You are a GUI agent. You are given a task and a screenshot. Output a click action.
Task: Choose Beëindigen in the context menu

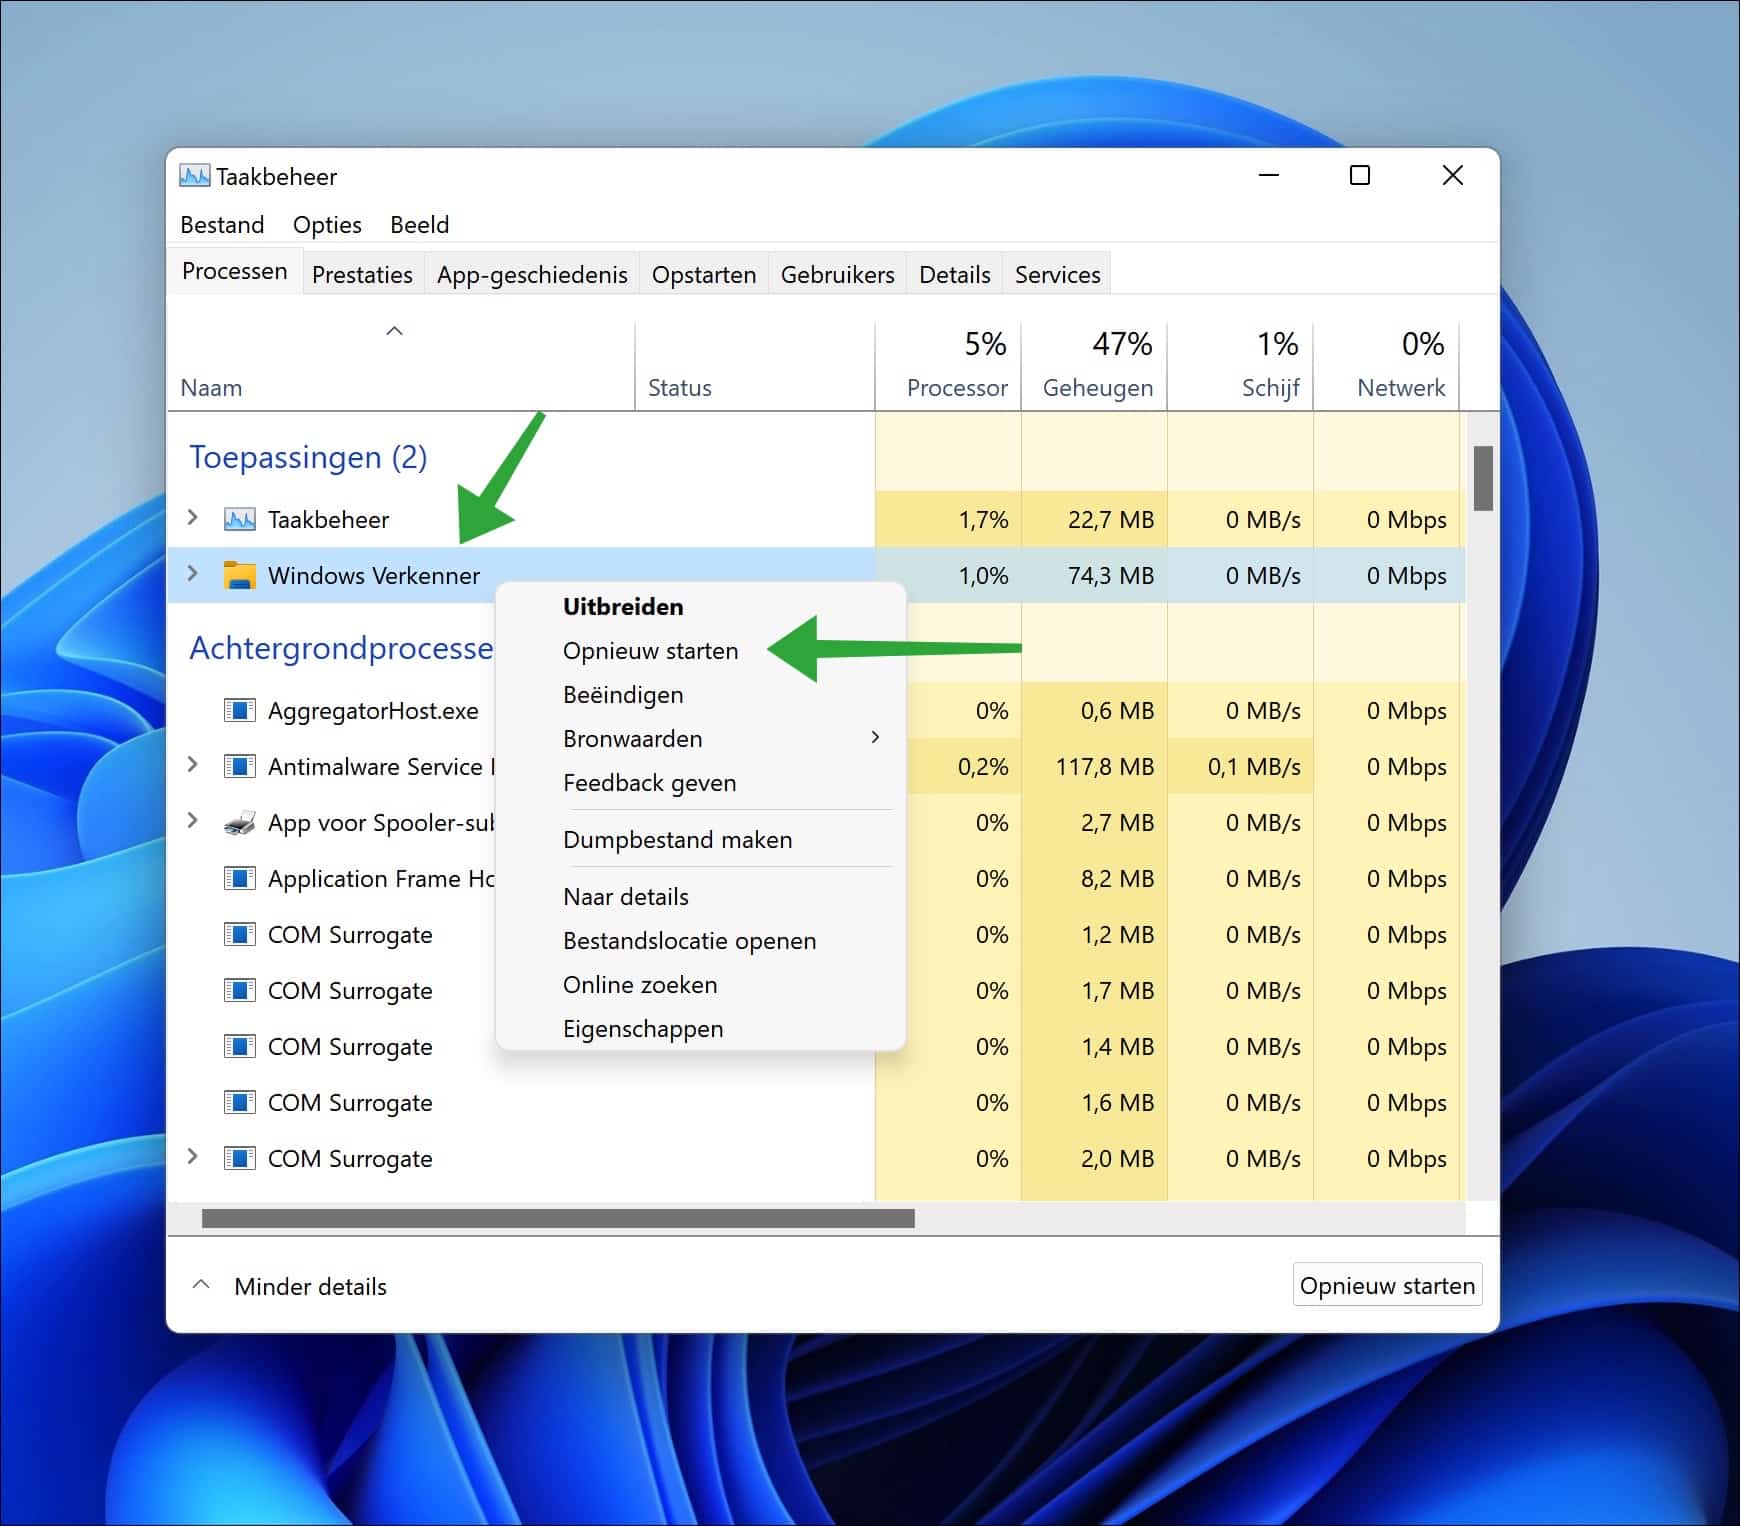pos(701,695)
